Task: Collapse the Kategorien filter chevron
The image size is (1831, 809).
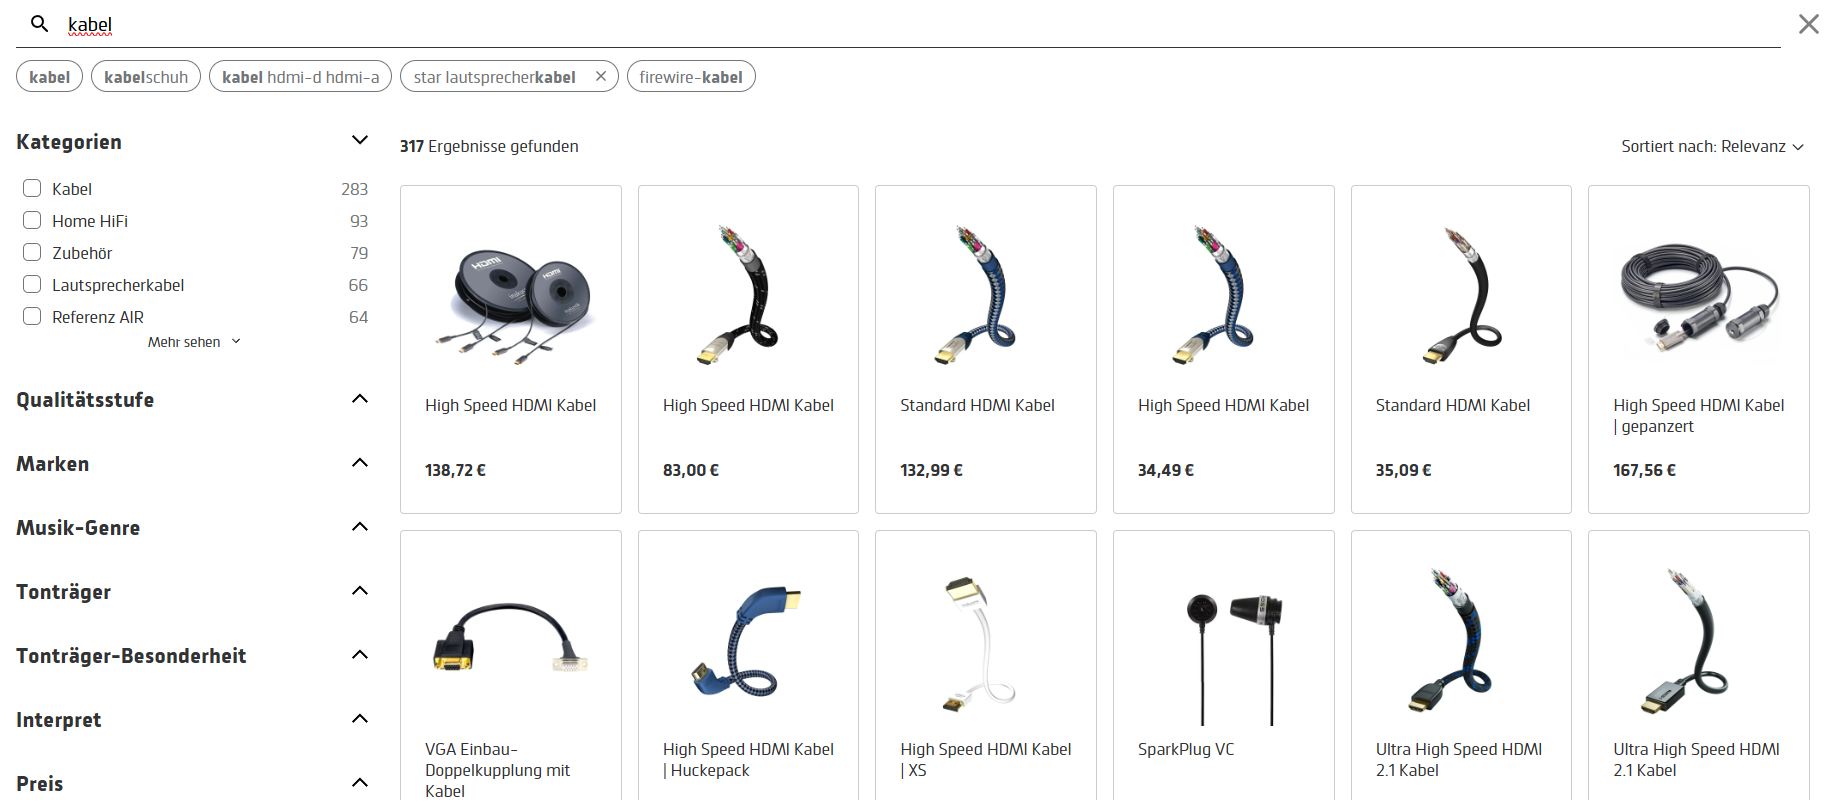Action: [x=360, y=140]
